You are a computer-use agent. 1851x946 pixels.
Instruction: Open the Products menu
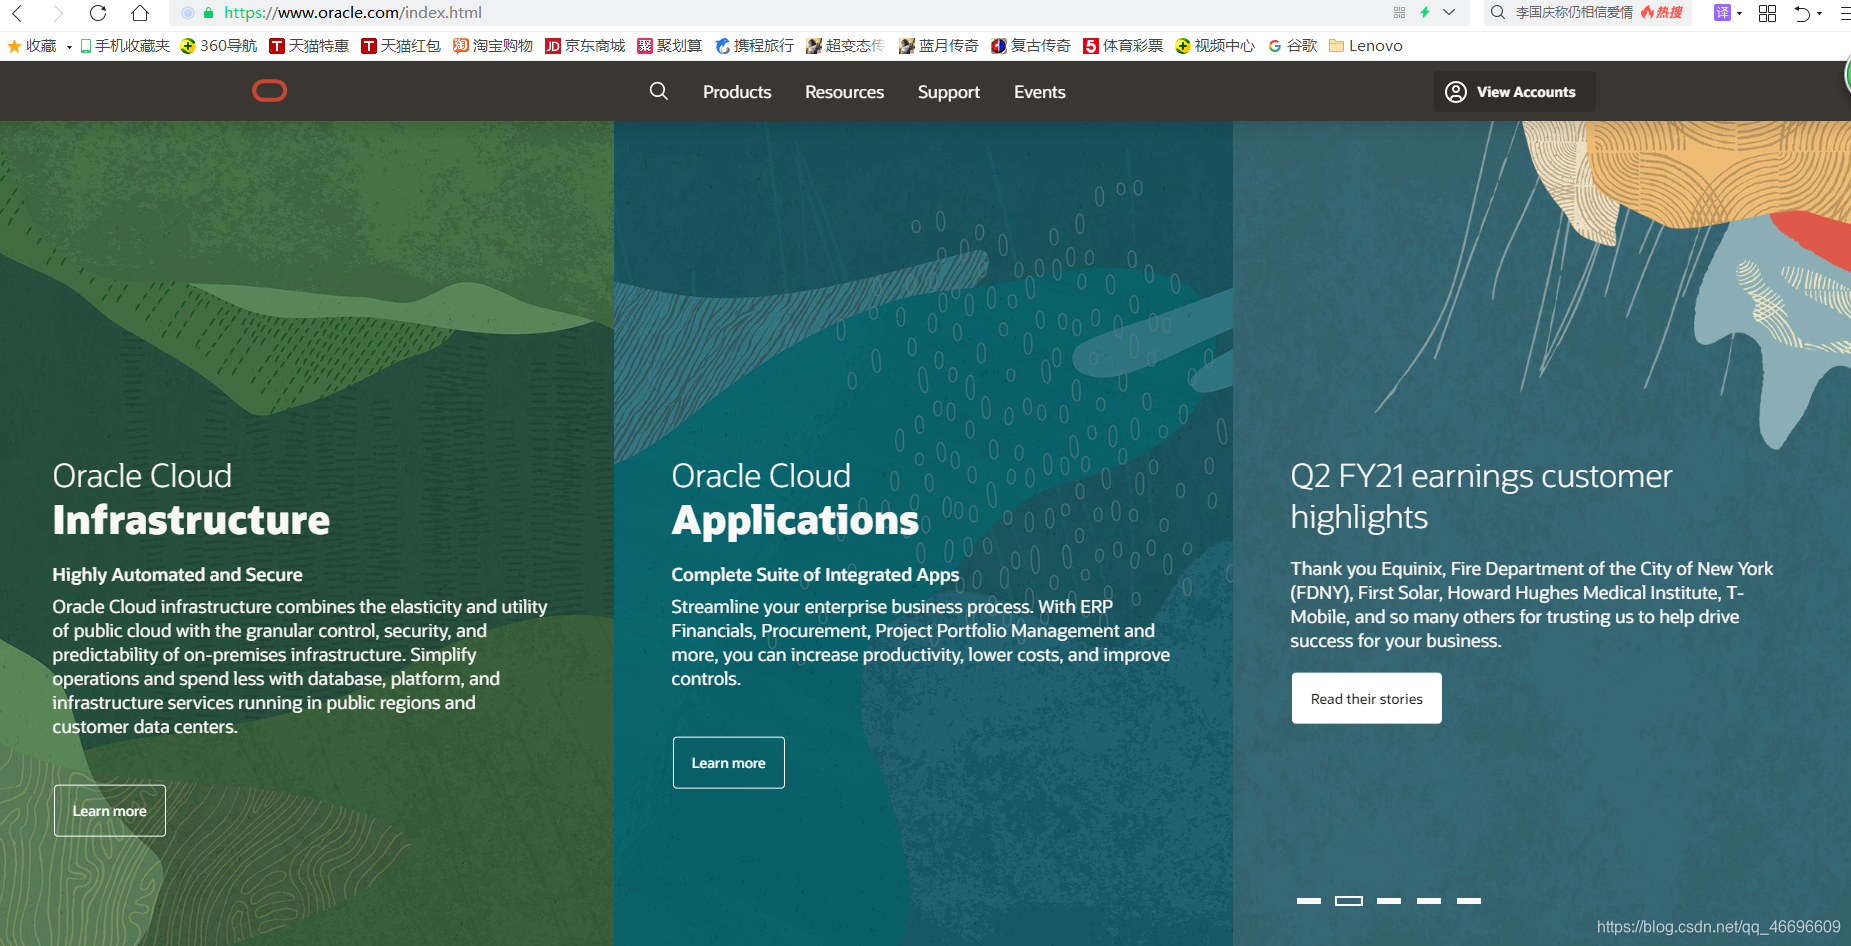pos(737,92)
